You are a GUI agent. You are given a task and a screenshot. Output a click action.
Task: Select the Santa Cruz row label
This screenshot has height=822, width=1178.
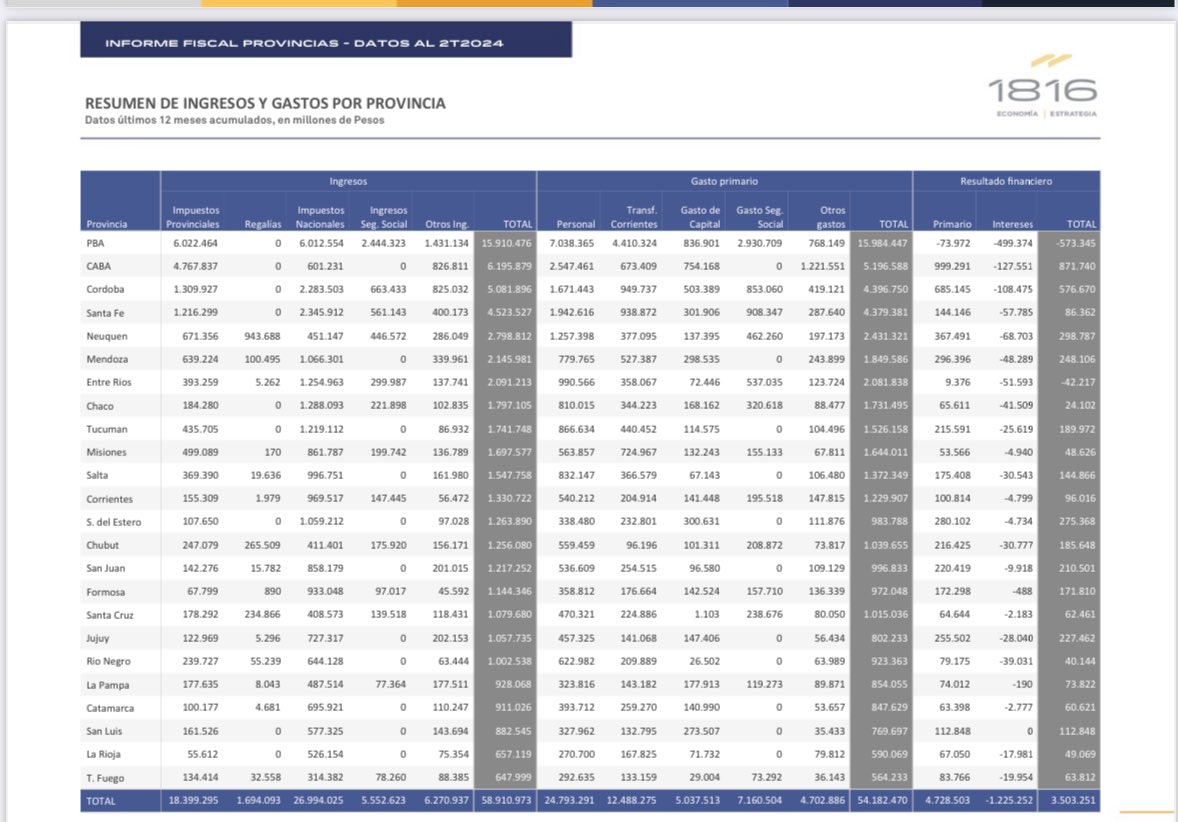tap(110, 615)
